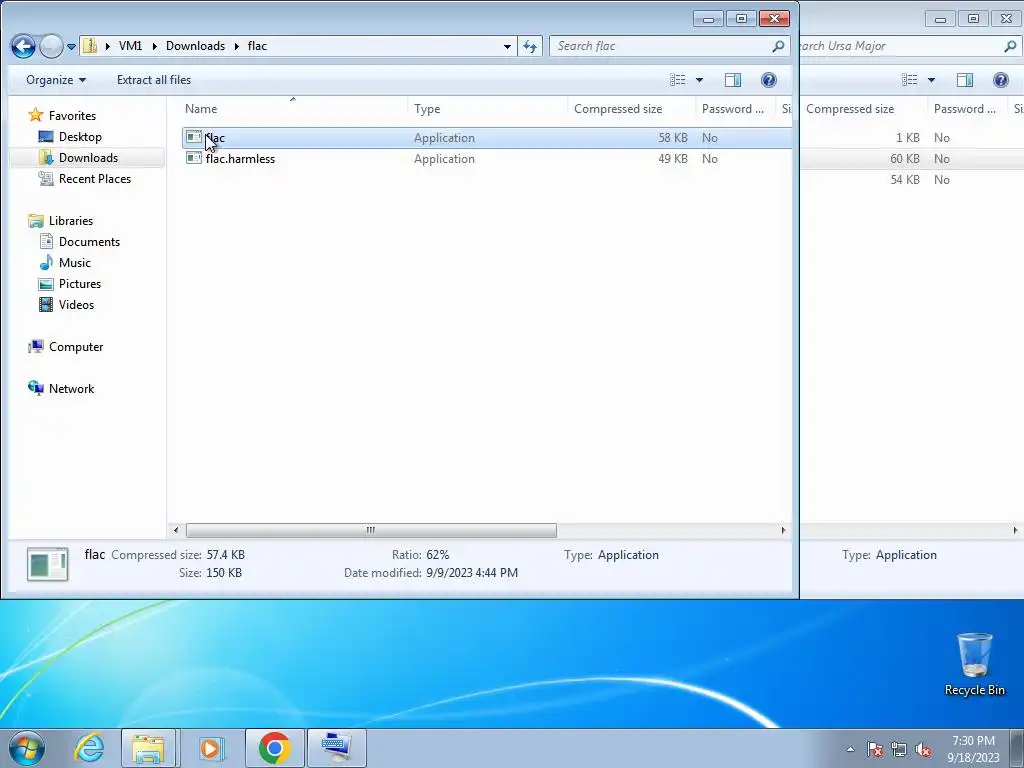Open the Music library
Viewport: 1024px width, 768px height.
tap(74, 263)
